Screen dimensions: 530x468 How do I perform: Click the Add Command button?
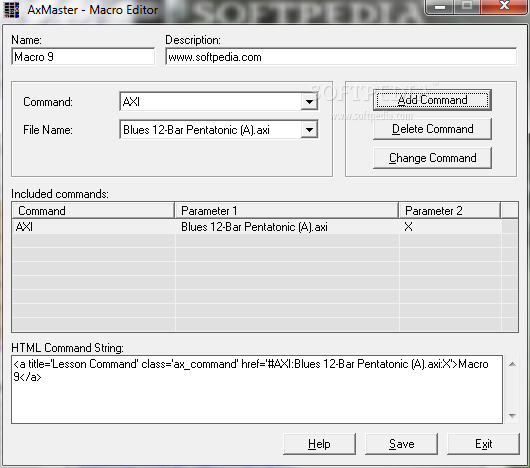point(432,100)
